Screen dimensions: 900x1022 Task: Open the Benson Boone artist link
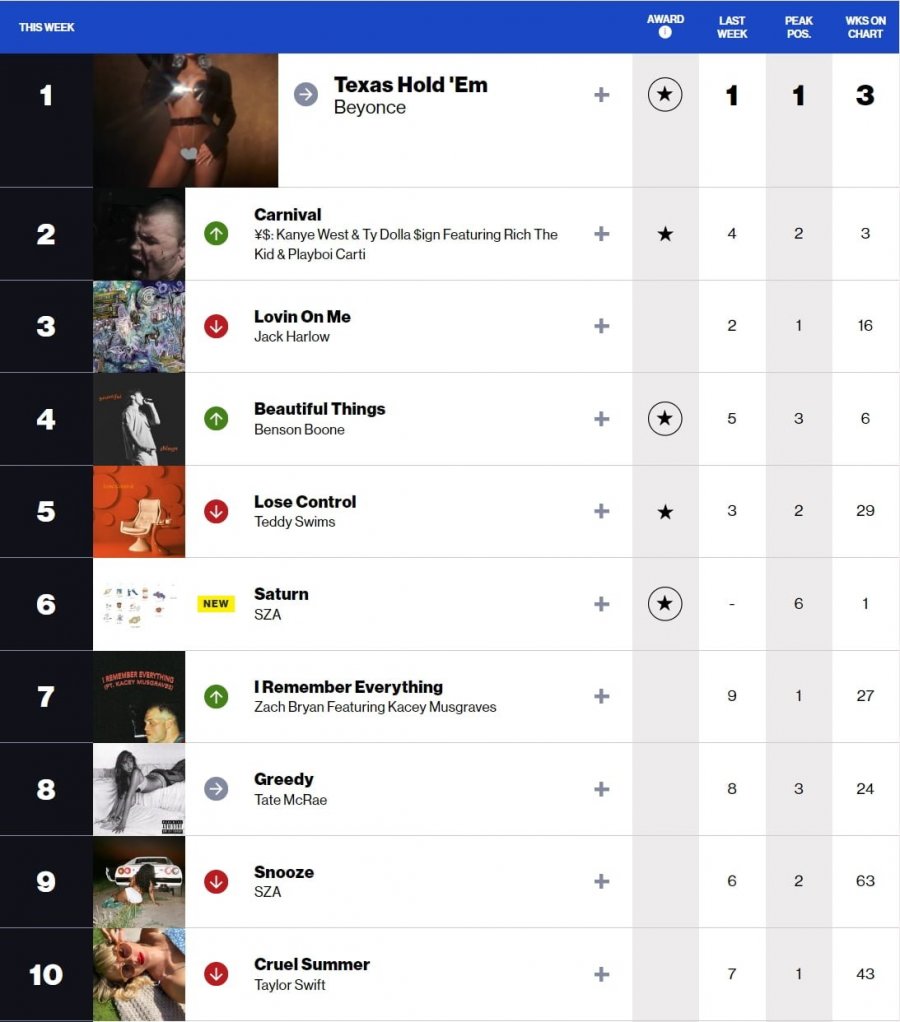pyautogui.click(x=299, y=430)
